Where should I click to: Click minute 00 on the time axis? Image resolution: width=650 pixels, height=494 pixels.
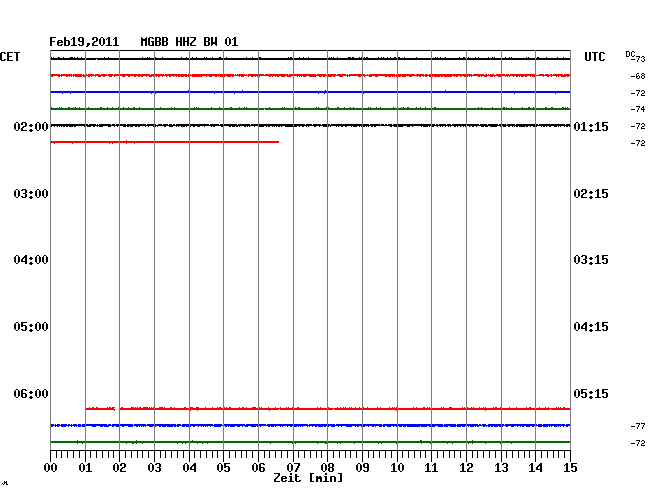pyautogui.click(x=51, y=468)
